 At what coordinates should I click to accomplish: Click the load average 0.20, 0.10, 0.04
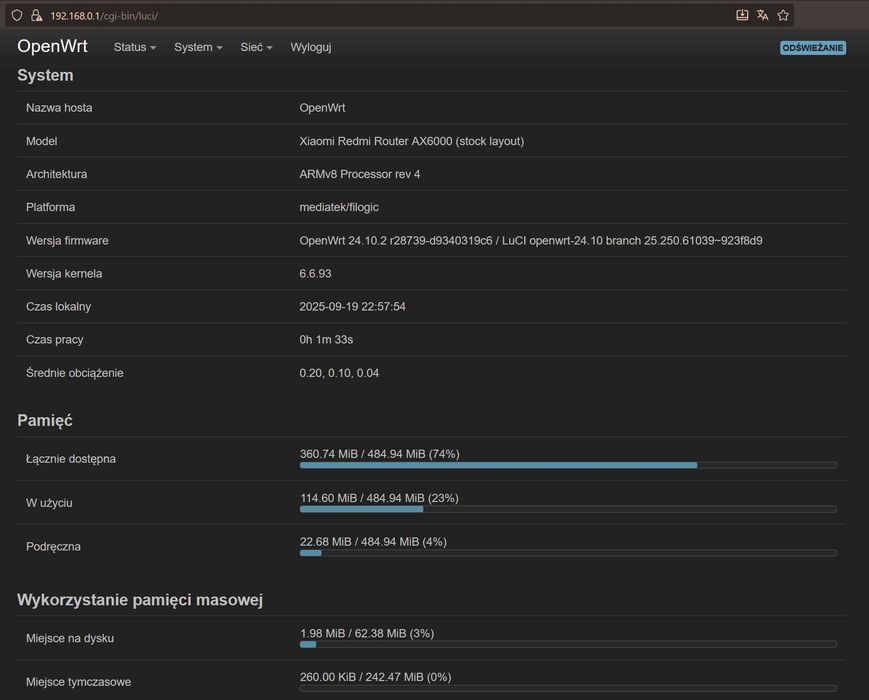(339, 373)
